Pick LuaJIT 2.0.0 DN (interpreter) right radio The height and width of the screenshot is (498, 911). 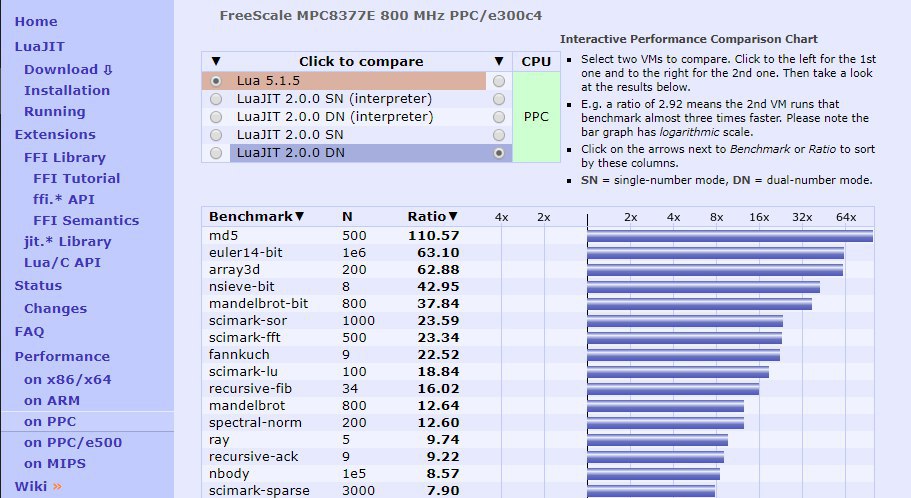point(498,117)
